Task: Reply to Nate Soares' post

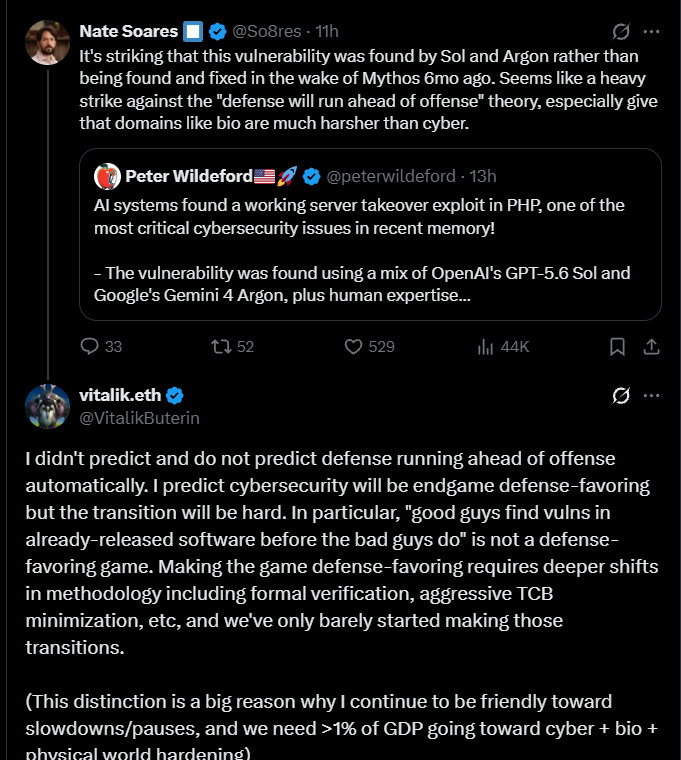Action: pyautogui.click(x=101, y=347)
